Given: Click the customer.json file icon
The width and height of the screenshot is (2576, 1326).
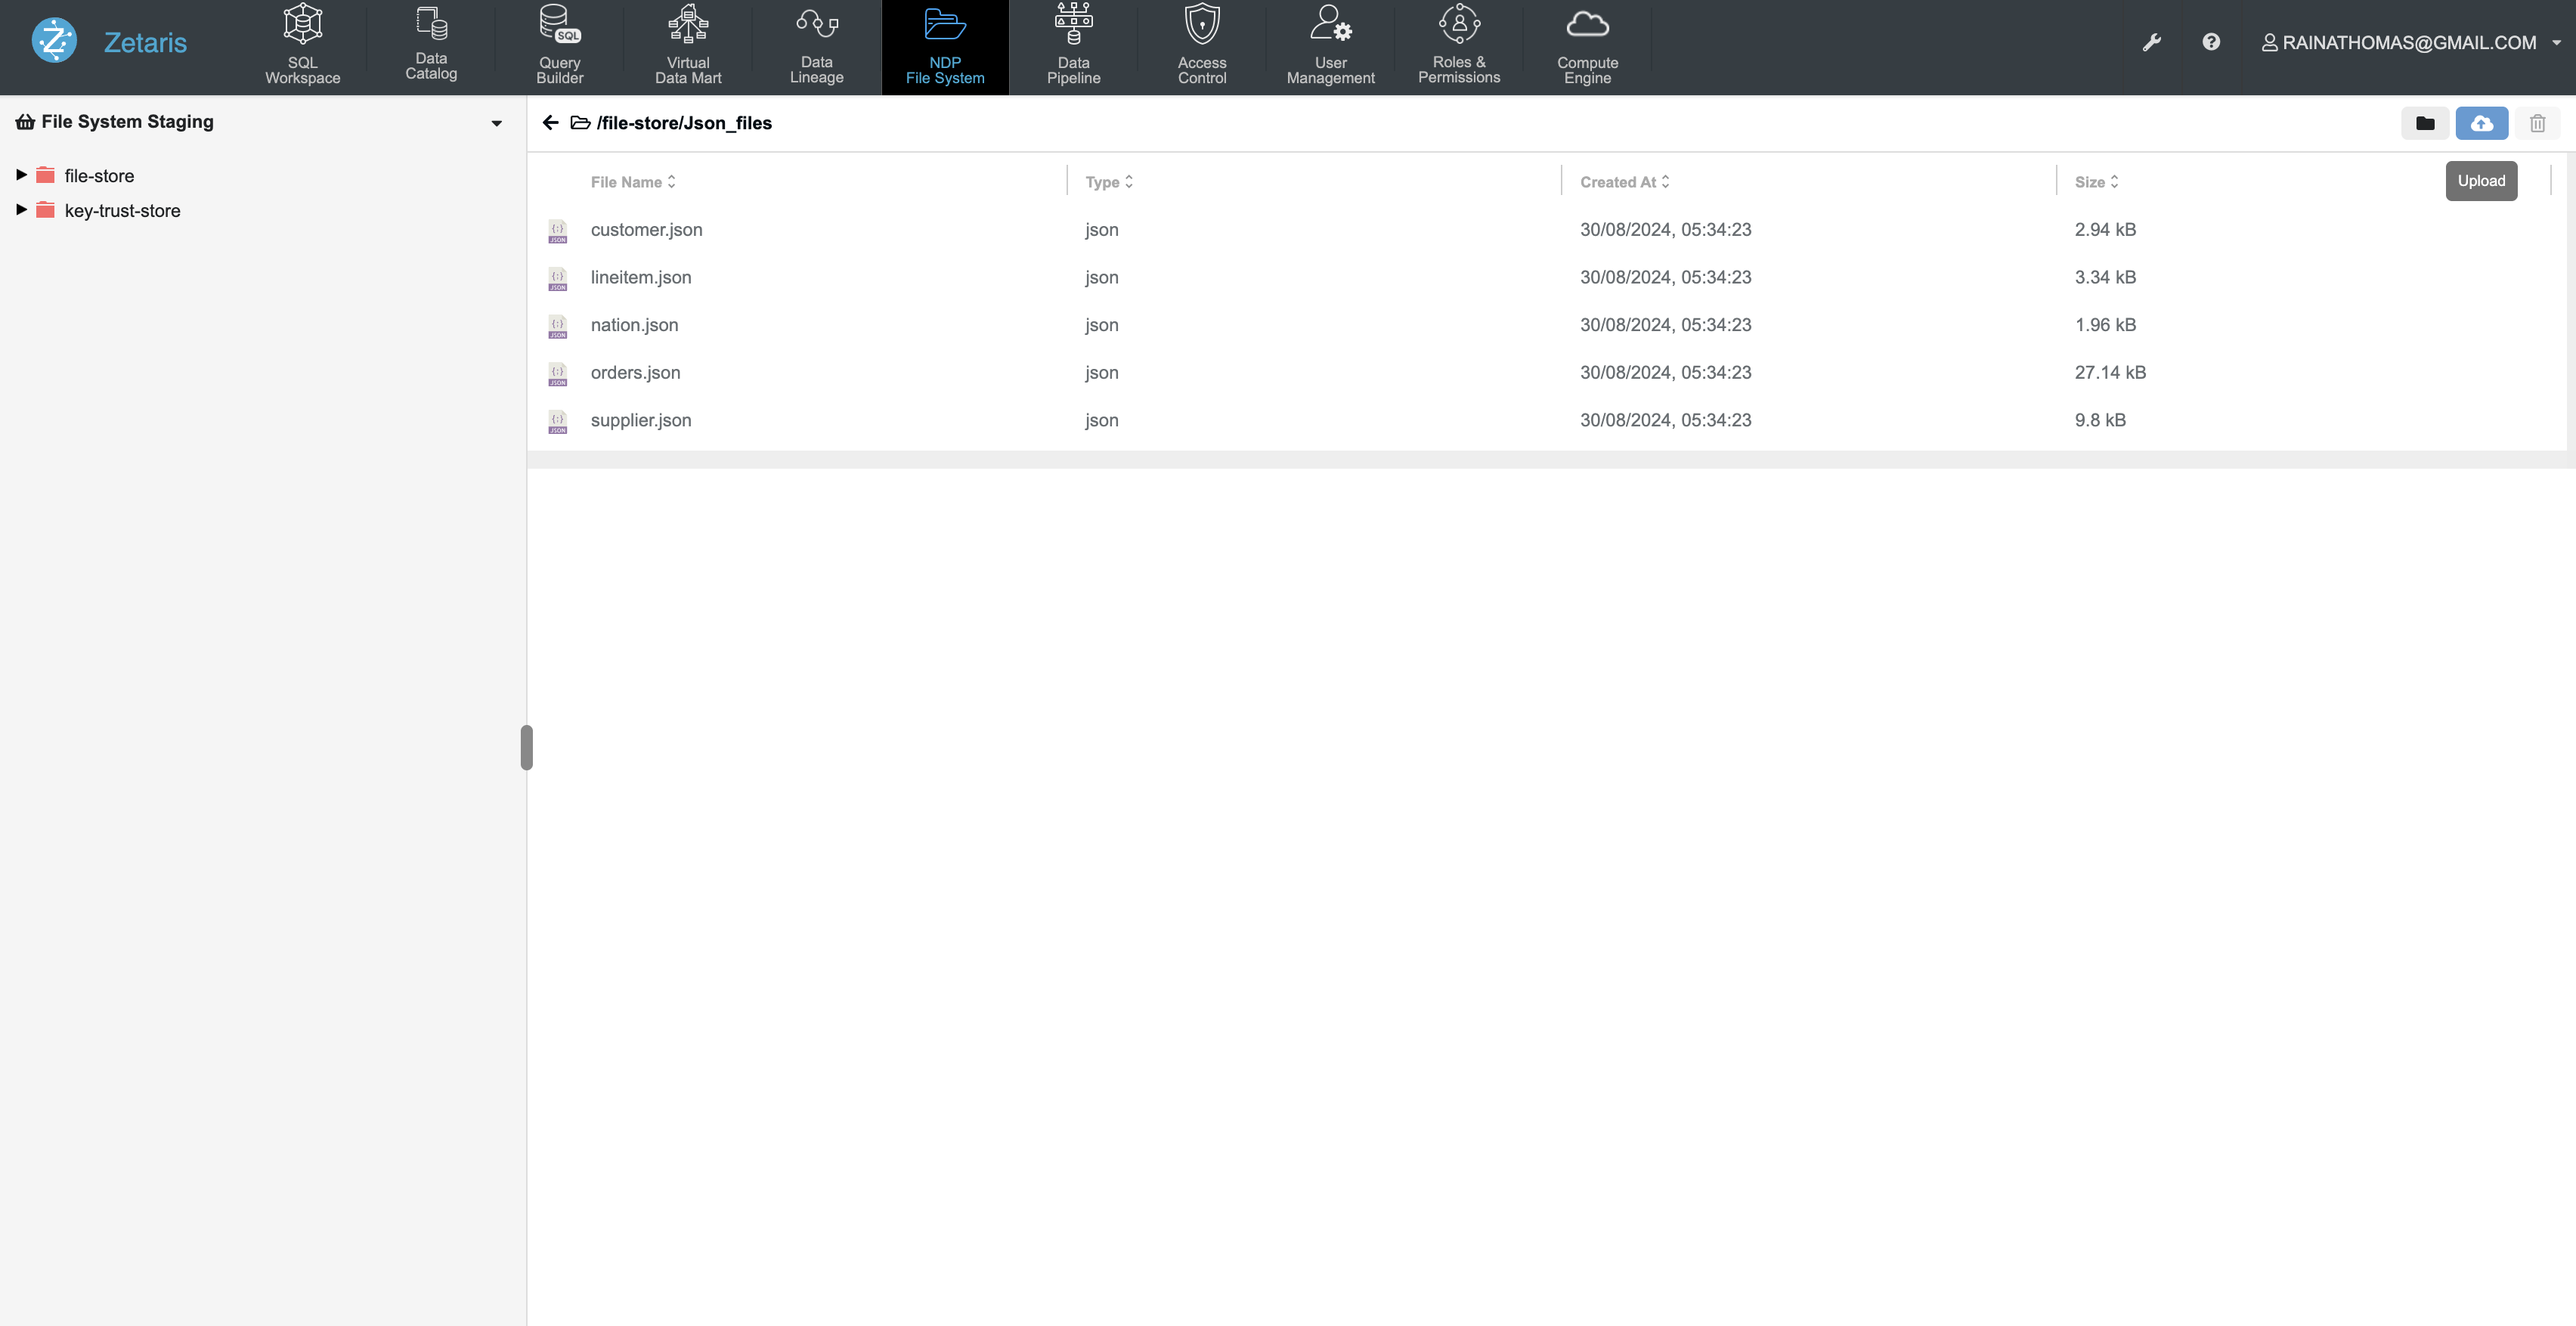Looking at the screenshot, I should pyautogui.click(x=558, y=231).
